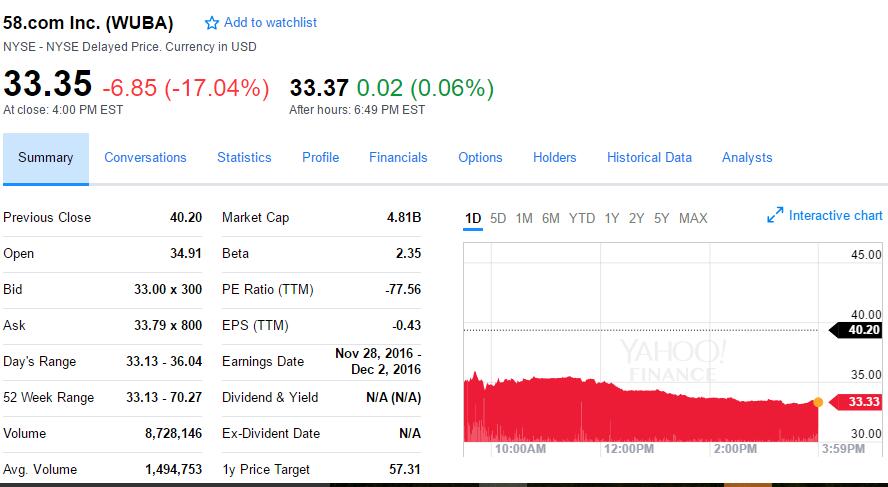The width and height of the screenshot is (888, 487).
Task: Click the Interactive chart expand arrows icon
Action: coord(775,216)
